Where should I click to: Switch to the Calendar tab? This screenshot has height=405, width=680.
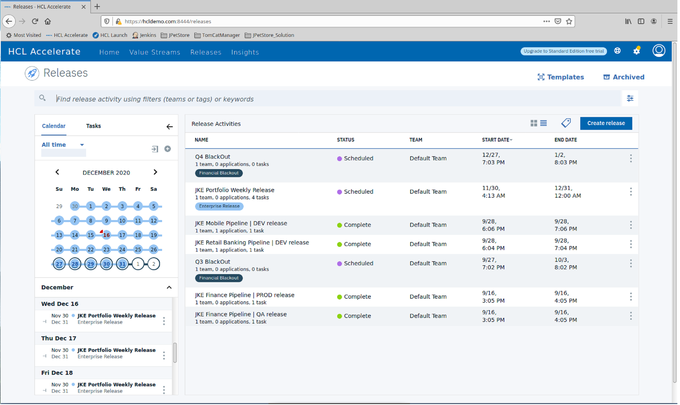(x=53, y=126)
